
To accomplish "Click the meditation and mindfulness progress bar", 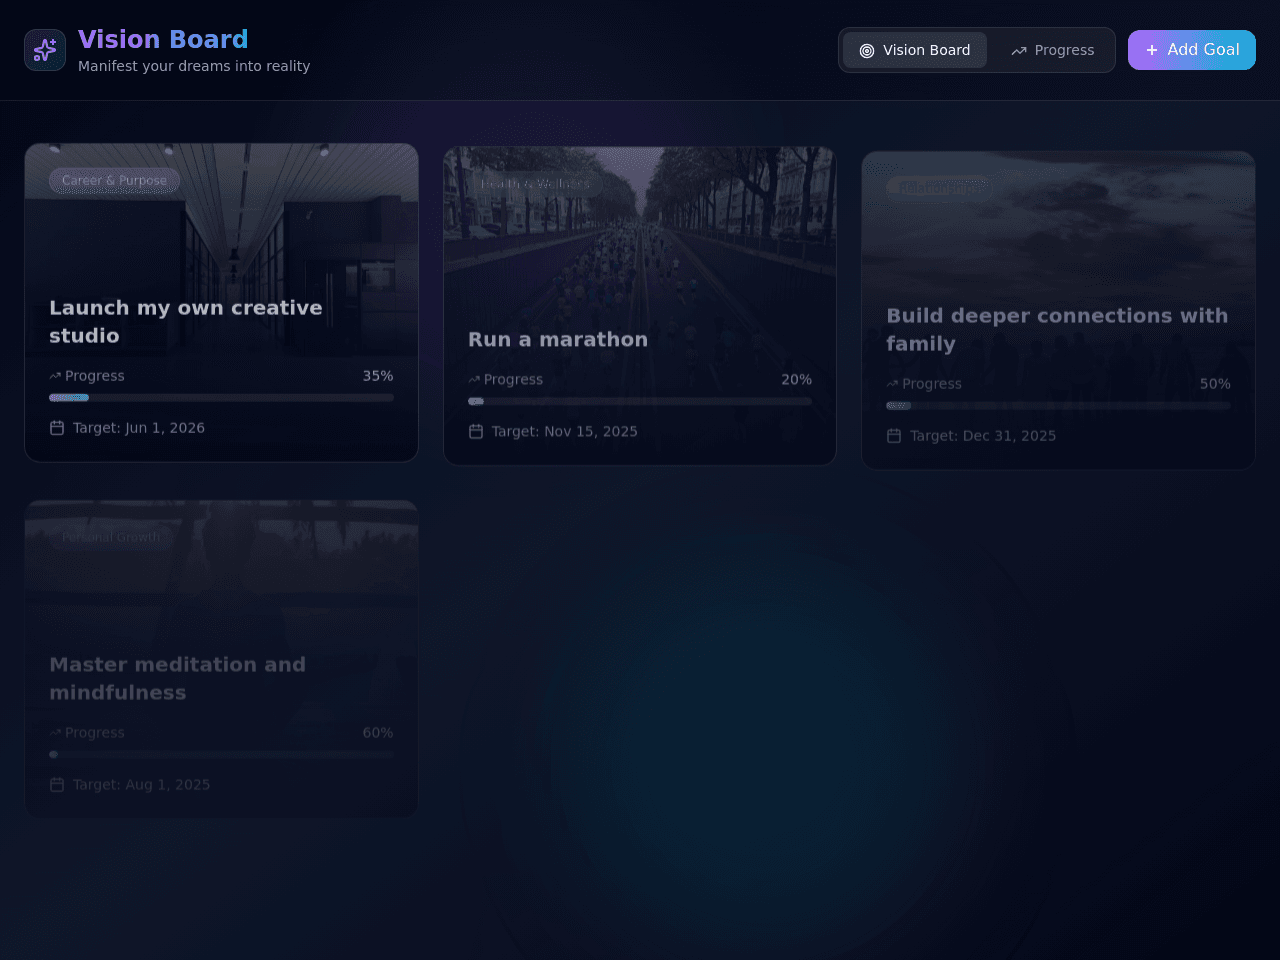I will pos(221,755).
